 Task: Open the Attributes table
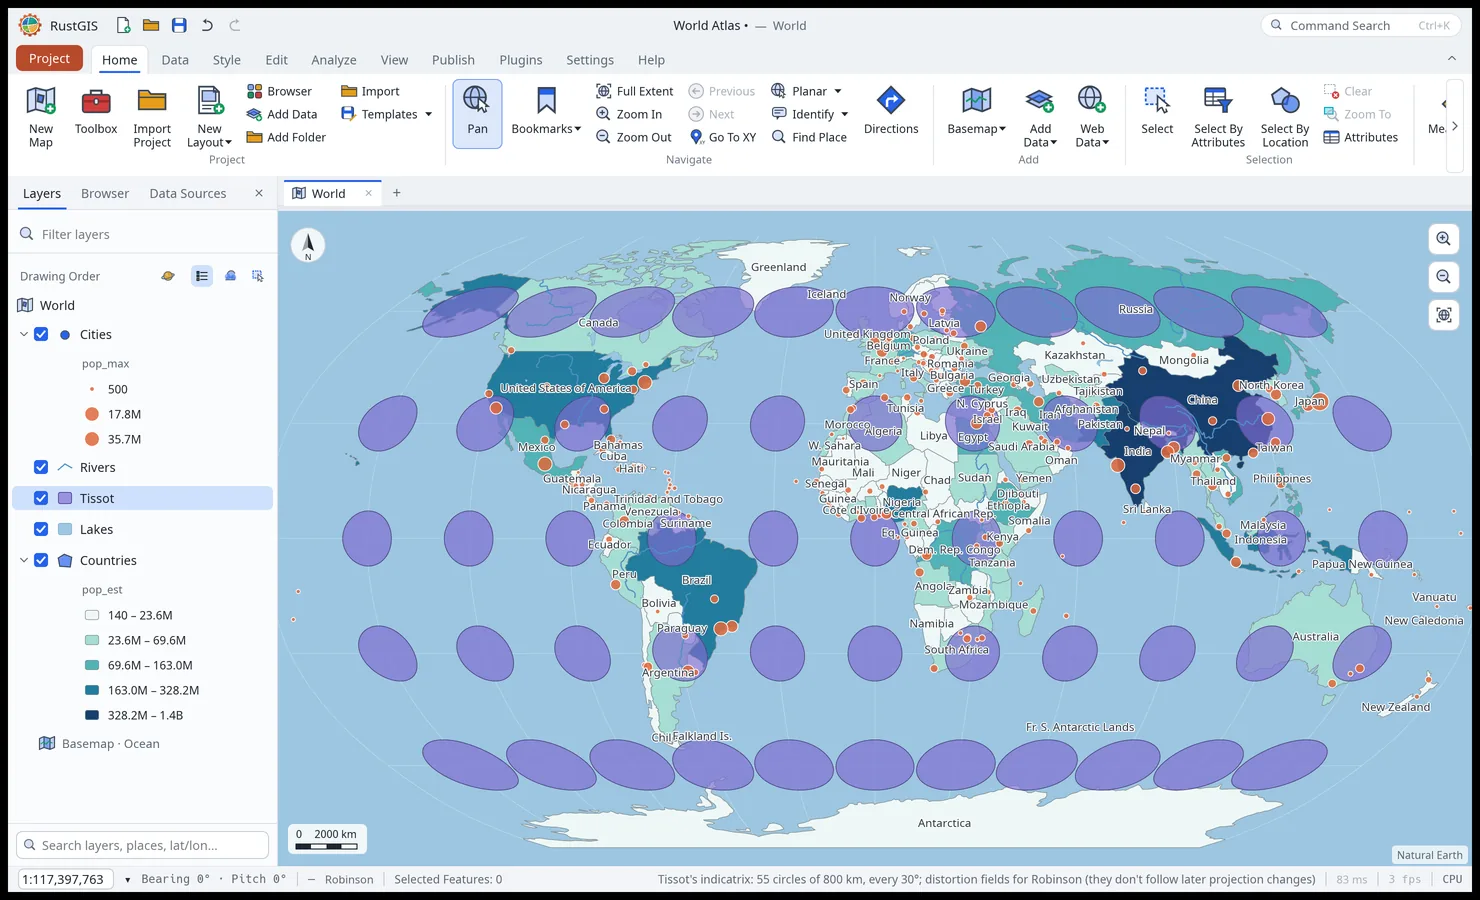coord(1360,137)
